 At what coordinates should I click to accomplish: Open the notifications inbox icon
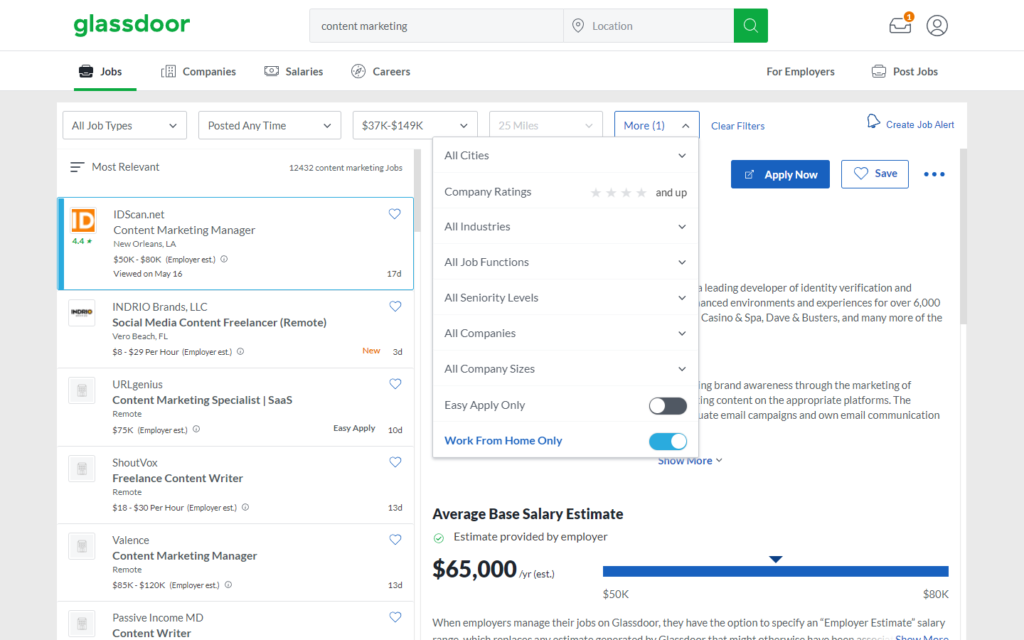(x=901, y=25)
